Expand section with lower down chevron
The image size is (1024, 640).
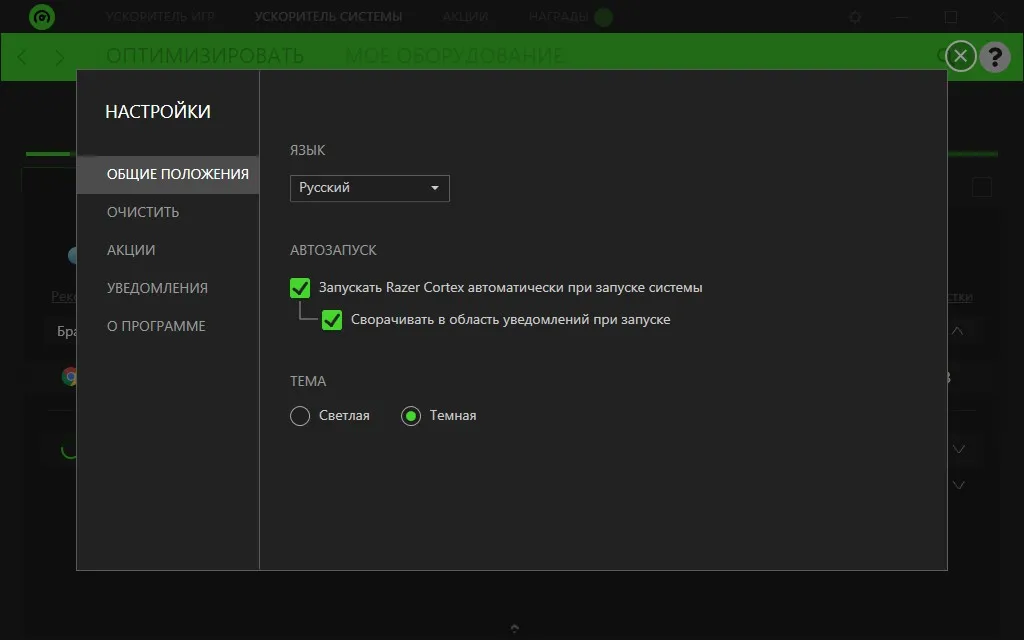[x=959, y=485]
